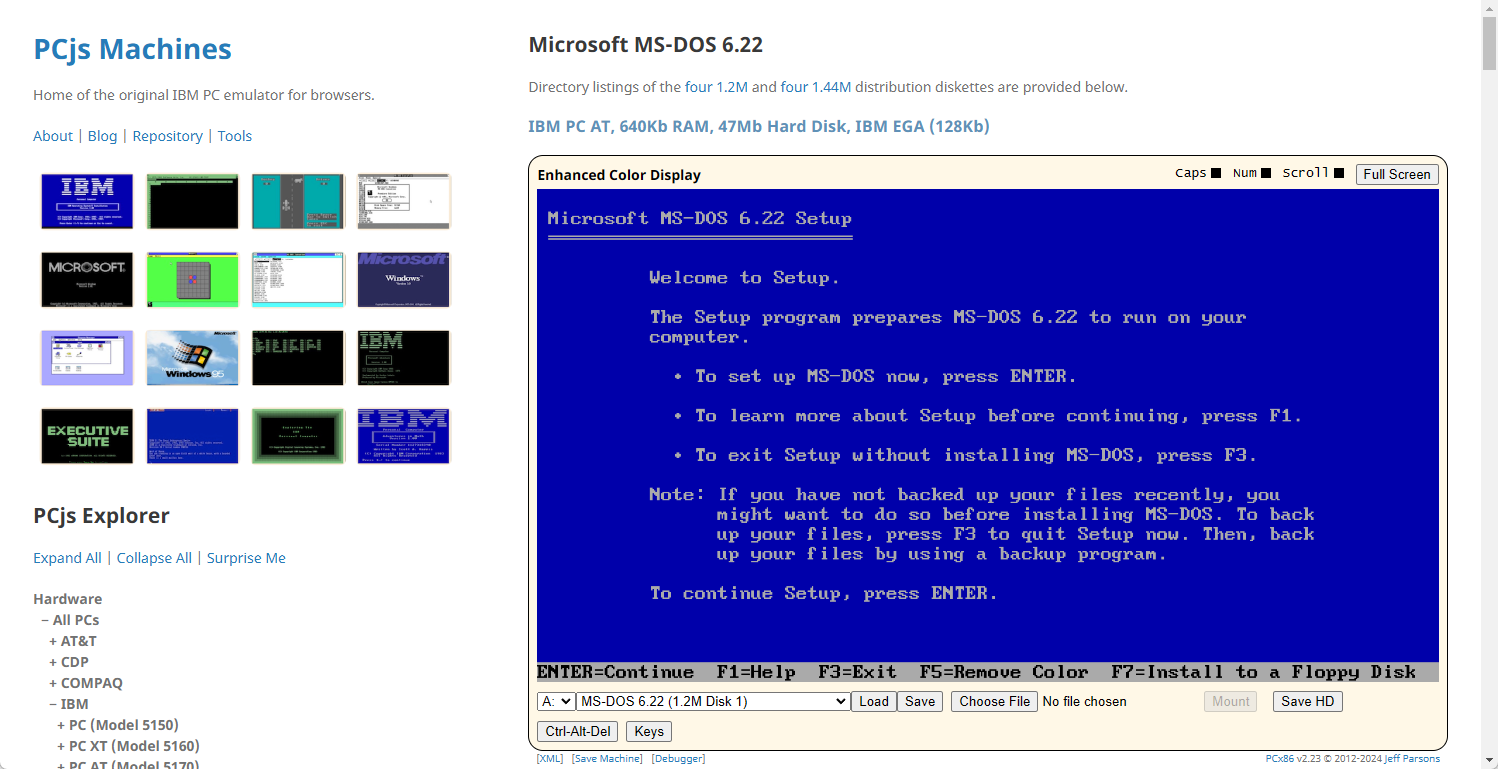The width and height of the screenshot is (1498, 769).
Task: Open the PCx86 v2.23 link
Action: click(1293, 759)
